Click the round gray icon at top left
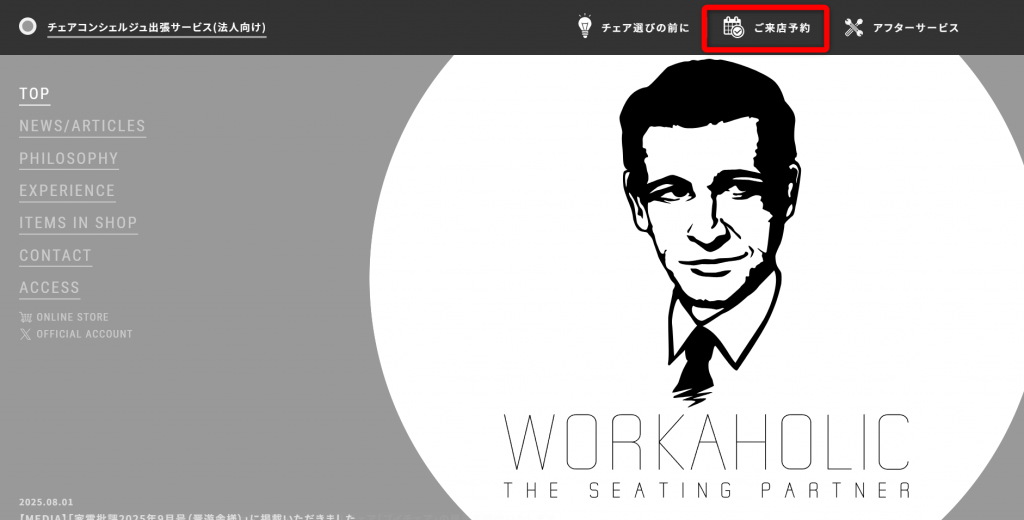This screenshot has width=1024, height=520. [28, 27]
